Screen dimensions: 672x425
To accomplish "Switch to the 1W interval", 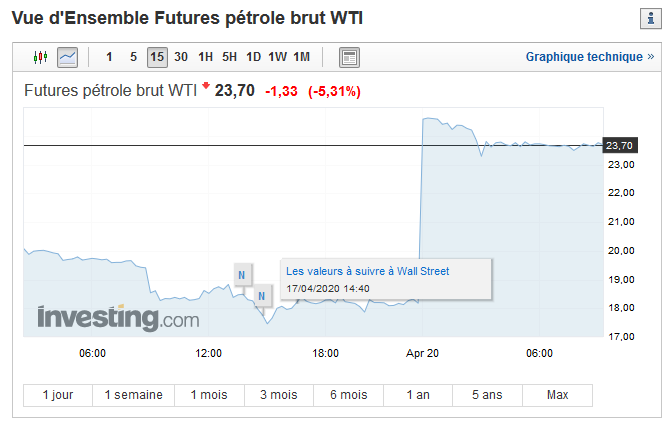I will 277,57.
